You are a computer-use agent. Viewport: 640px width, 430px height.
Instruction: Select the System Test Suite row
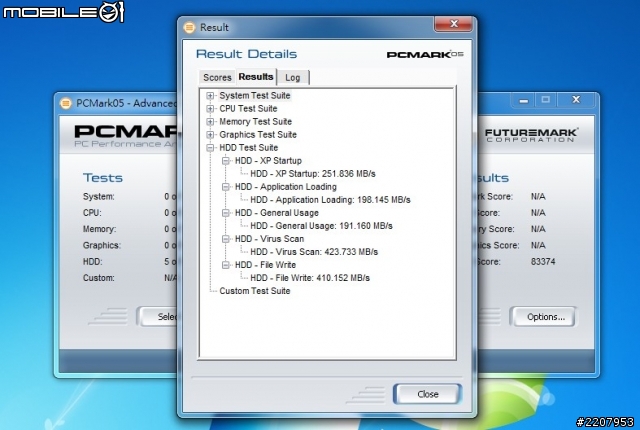[x=255, y=96]
